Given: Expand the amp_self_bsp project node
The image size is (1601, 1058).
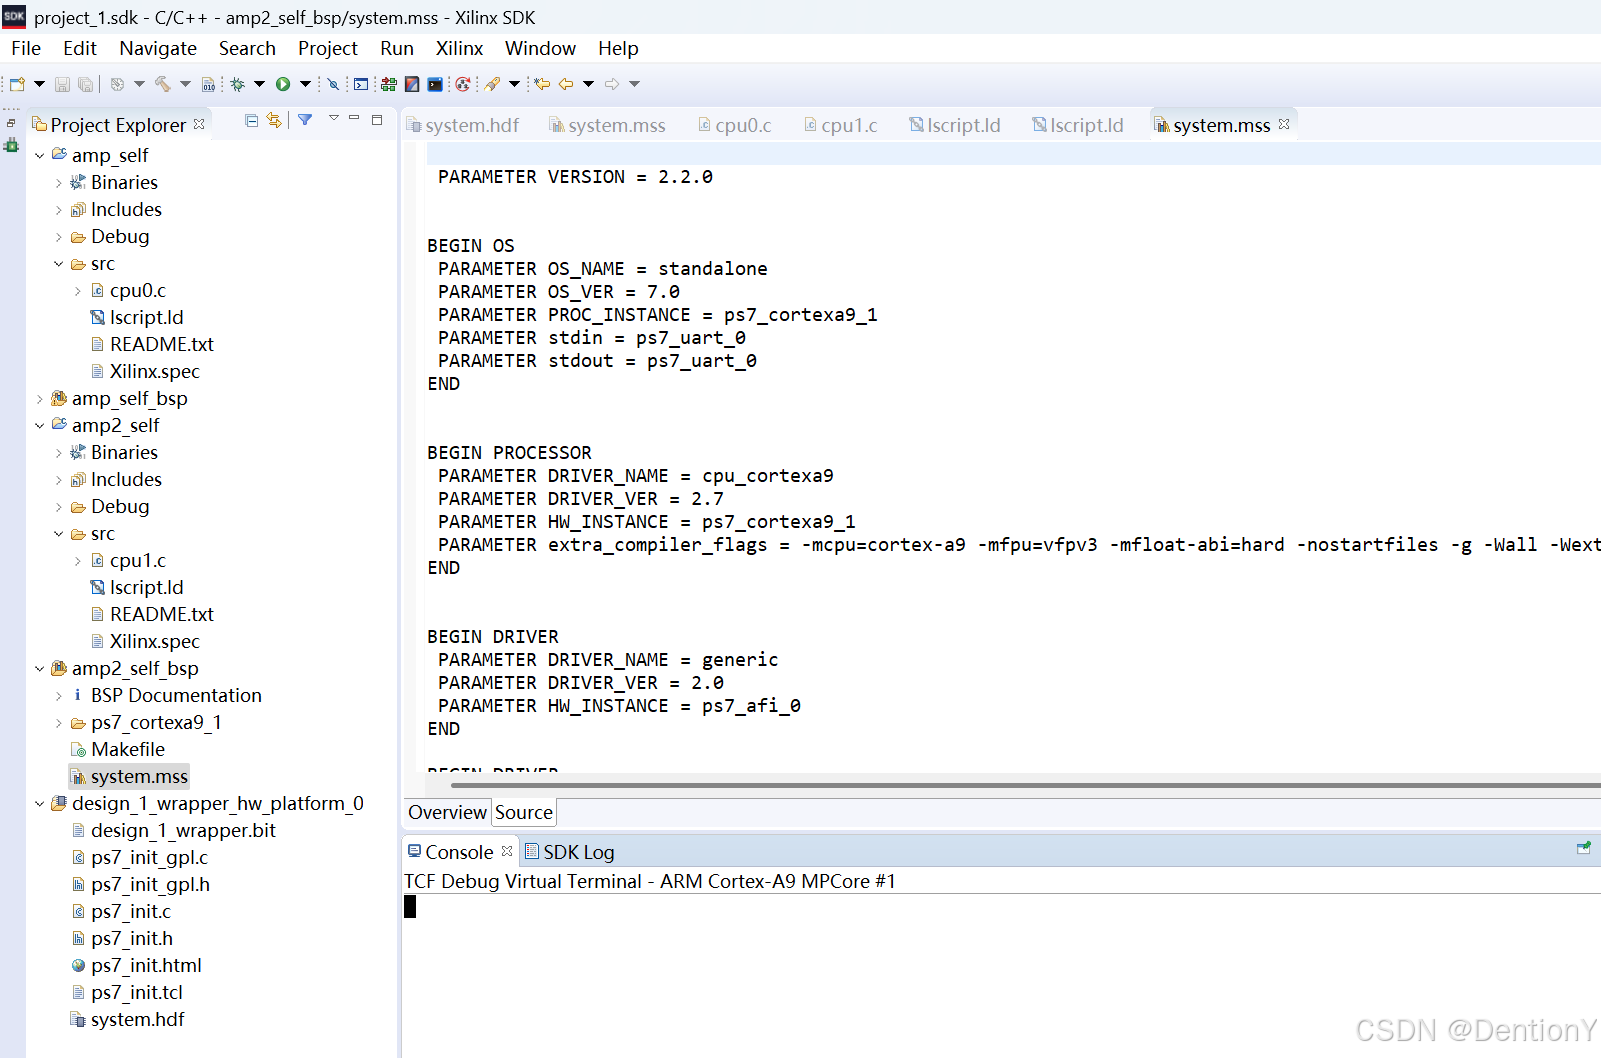Looking at the screenshot, I should tap(39, 398).
